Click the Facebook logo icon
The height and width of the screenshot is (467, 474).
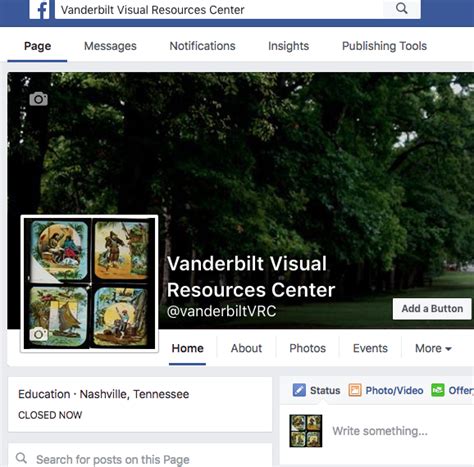(40, 9)
